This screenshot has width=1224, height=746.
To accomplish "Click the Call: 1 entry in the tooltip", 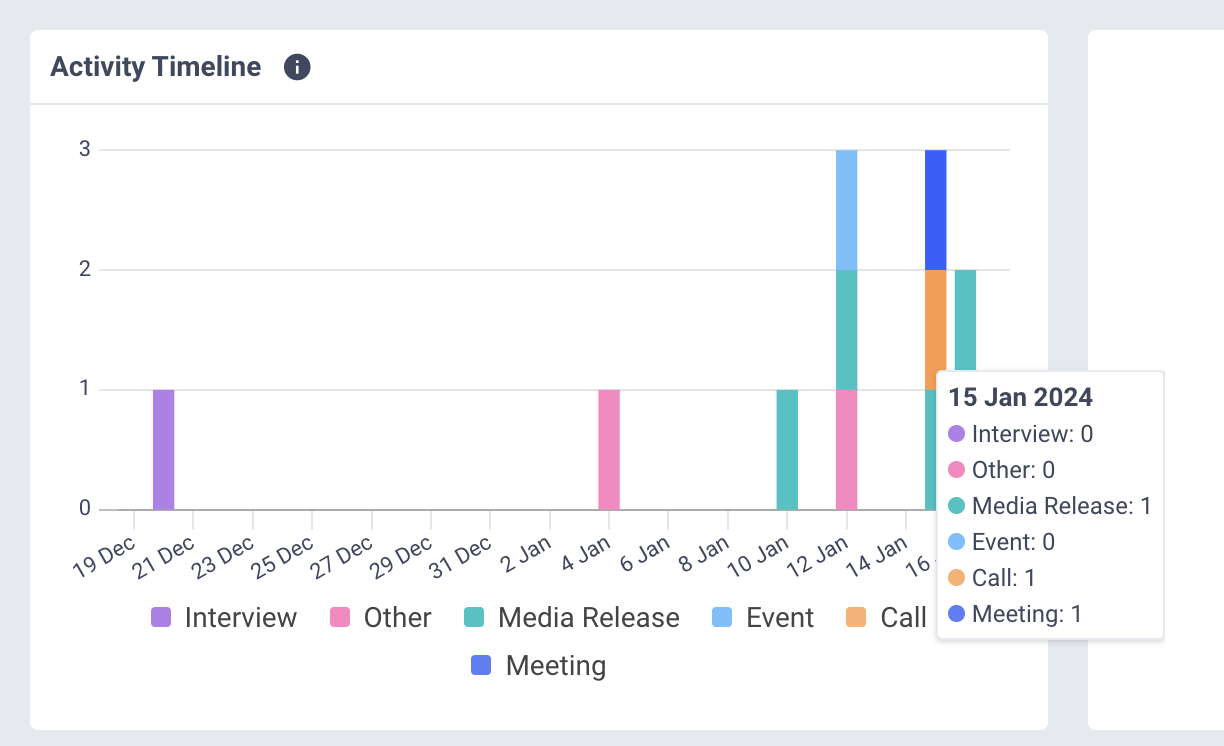I will pos(990,578).
